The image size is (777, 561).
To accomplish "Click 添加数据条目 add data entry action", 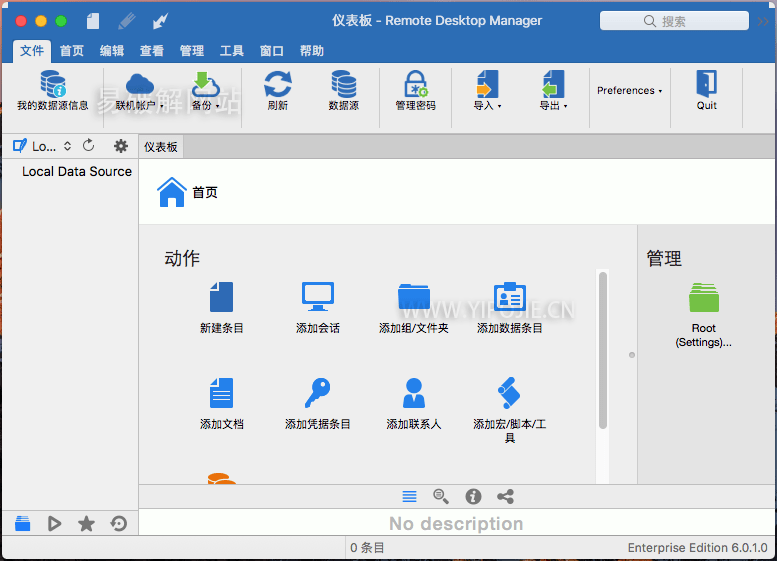I will [509, 308].
